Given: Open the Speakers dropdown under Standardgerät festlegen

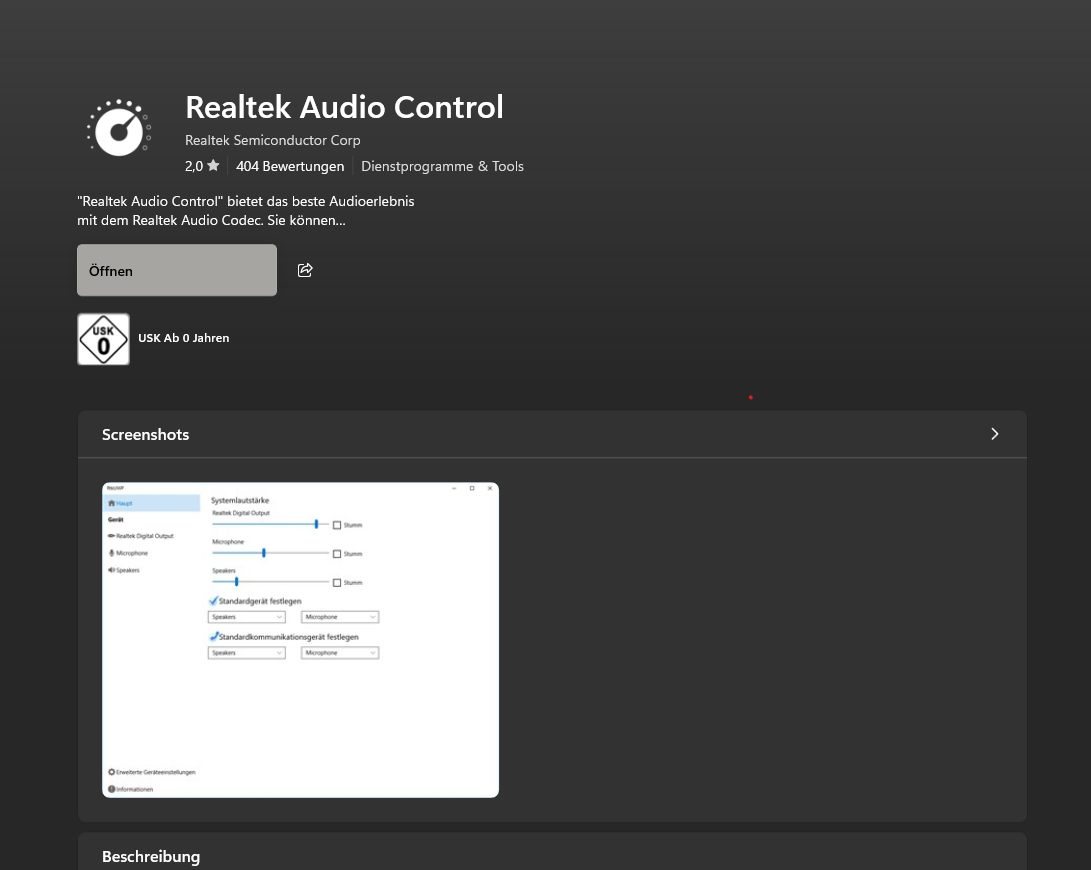Looking at the screenshot, I should 246,617.
